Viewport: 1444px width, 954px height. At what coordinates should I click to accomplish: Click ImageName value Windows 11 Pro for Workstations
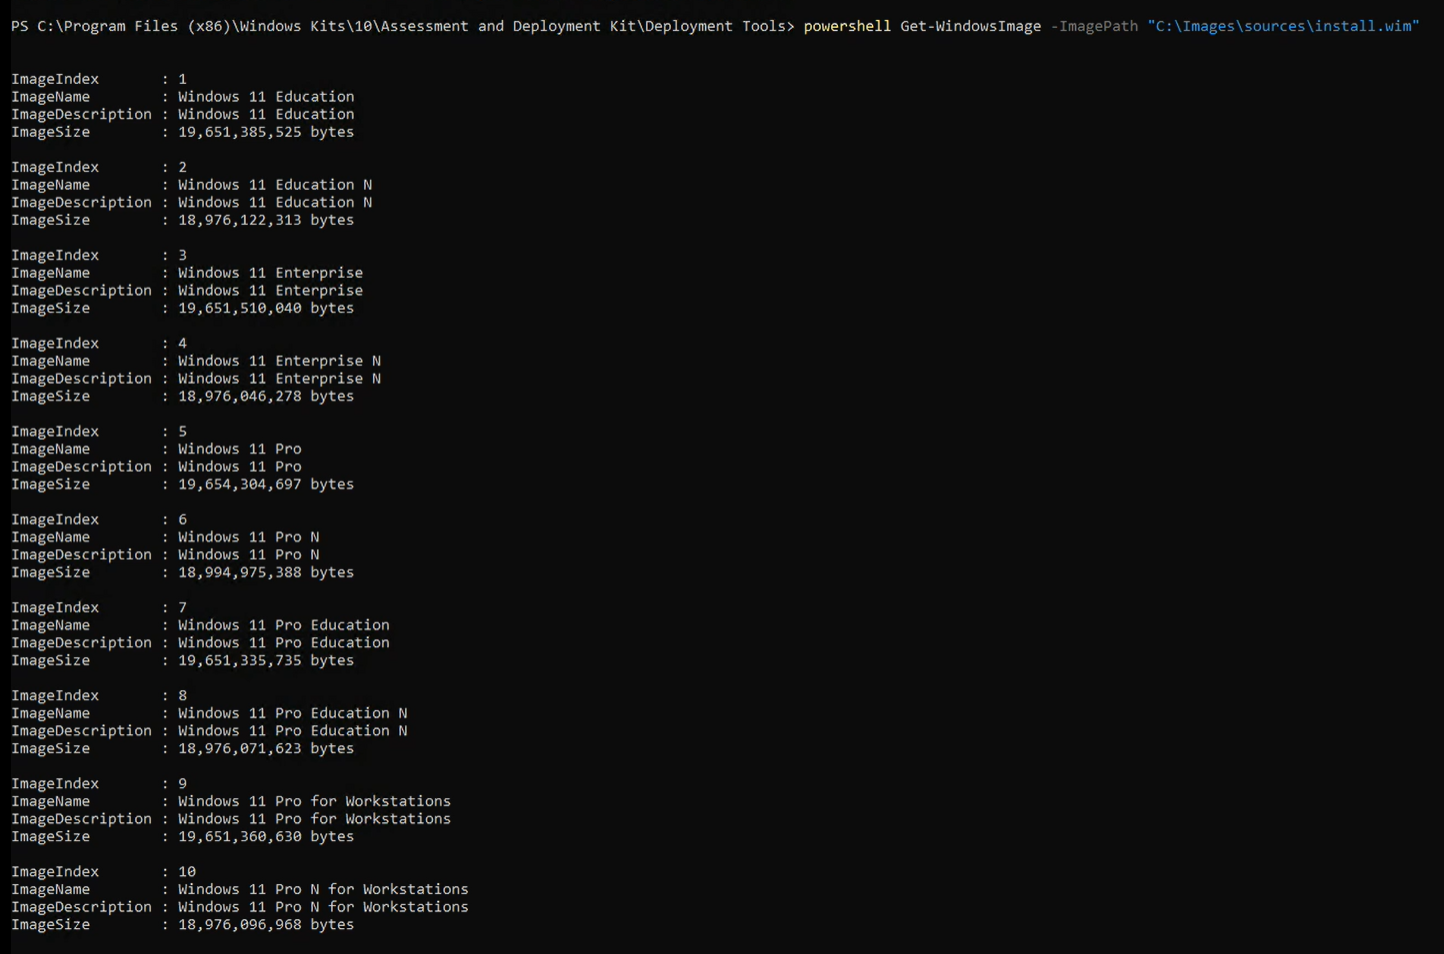pos(314,802)
